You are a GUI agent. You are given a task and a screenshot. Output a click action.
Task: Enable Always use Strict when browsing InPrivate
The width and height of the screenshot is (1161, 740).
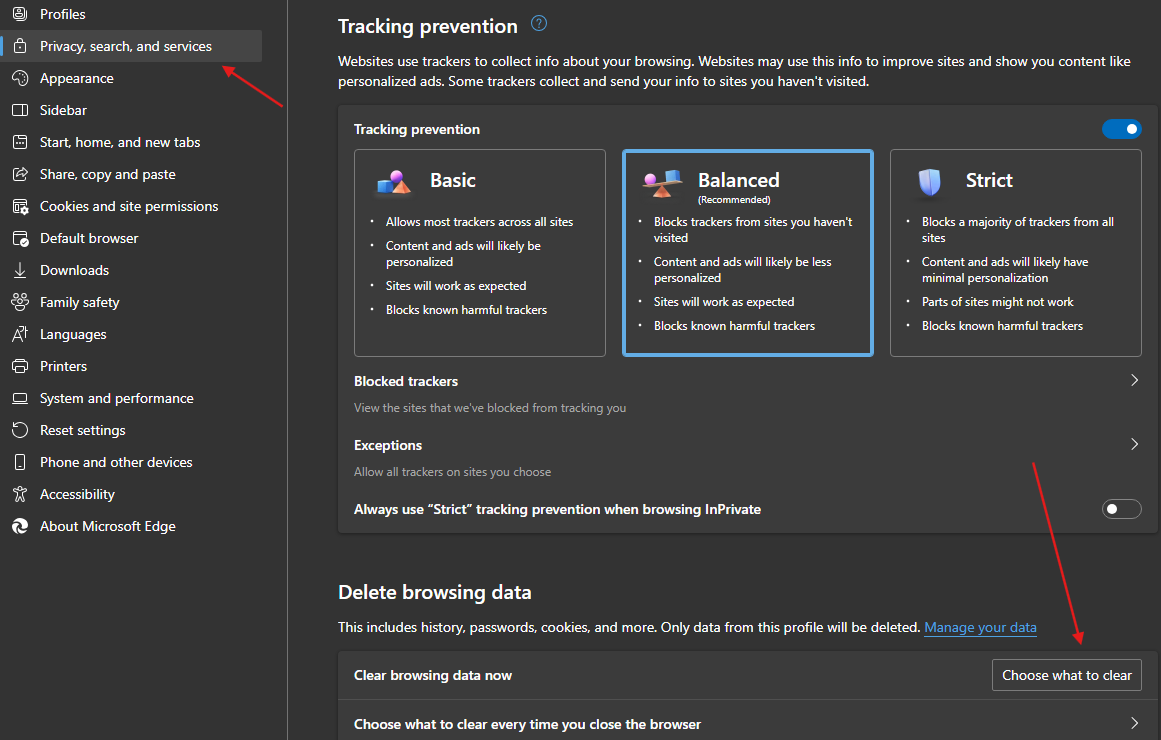pyautogui.click(x=1121, y=509)
